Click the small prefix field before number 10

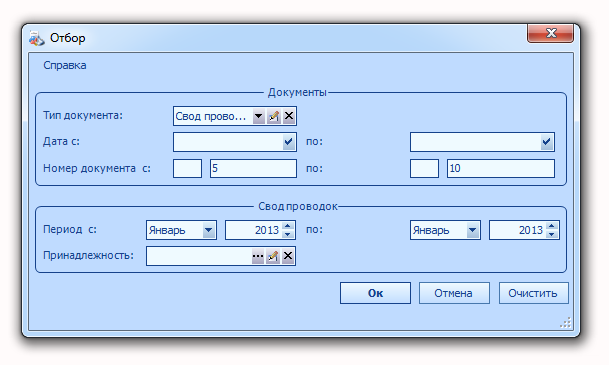pos(424,169)
